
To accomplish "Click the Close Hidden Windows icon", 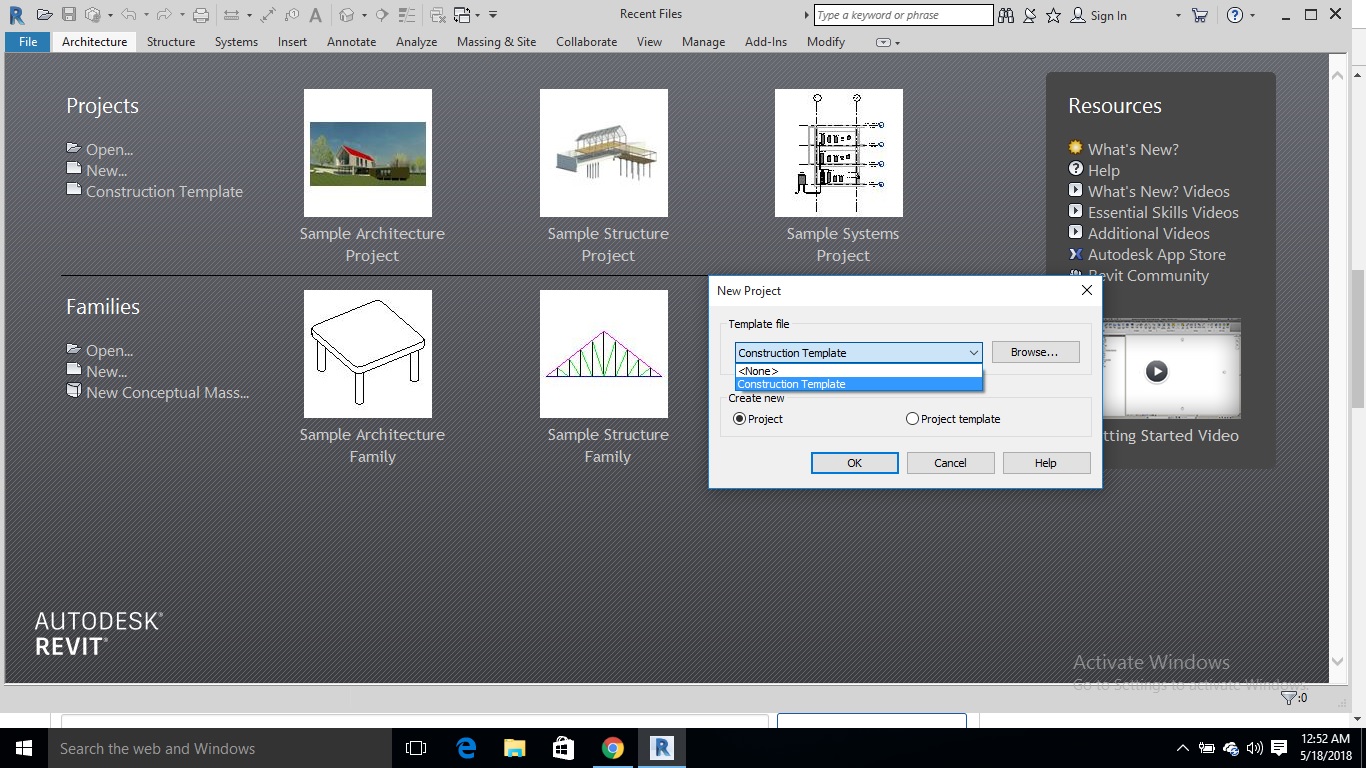I will pos(438,15).
